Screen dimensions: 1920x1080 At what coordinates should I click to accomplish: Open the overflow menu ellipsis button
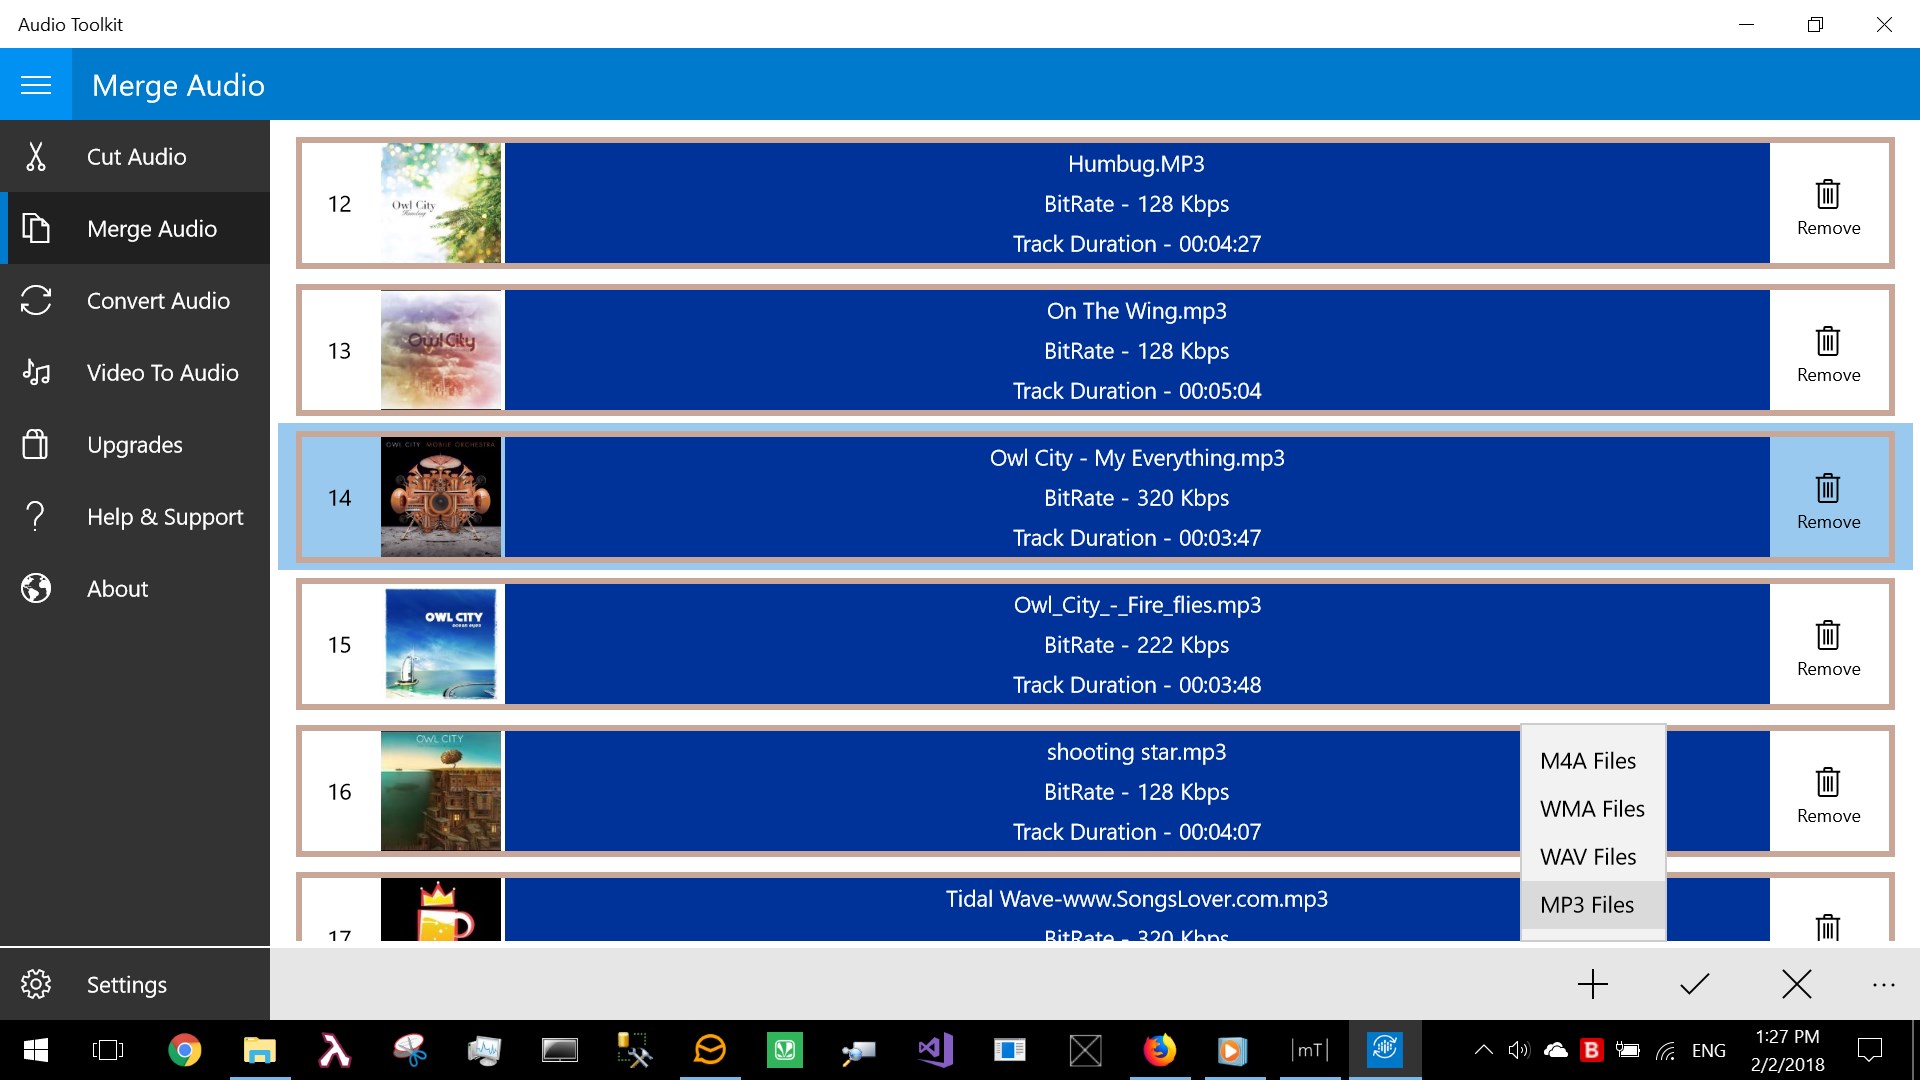coord(1882,984)
